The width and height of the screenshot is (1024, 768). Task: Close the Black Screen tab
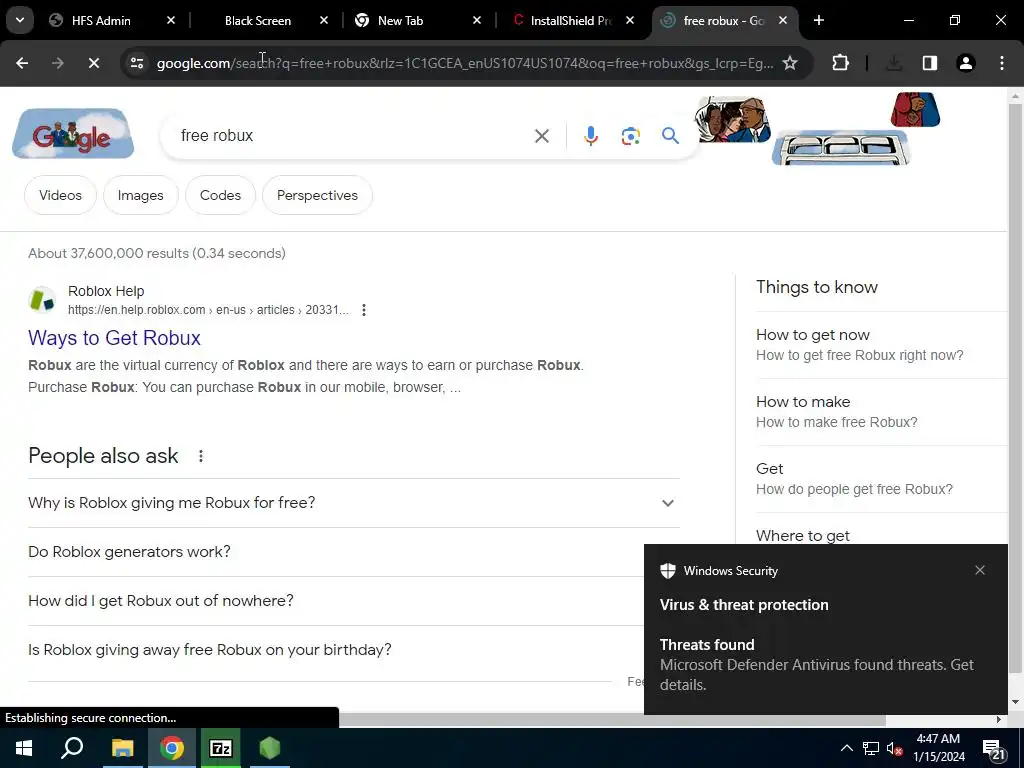click(323, 21)
